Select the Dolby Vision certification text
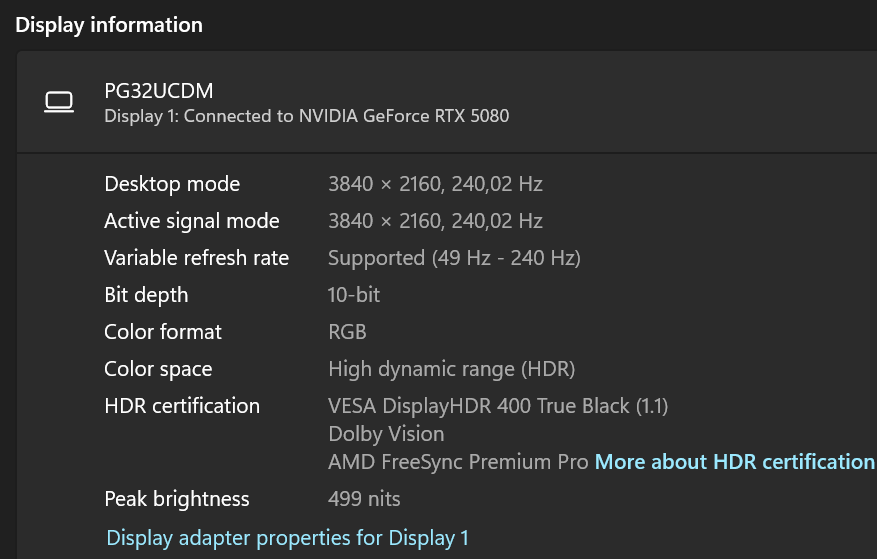Viewport: 877px width, 559px height. click(386, 434)
